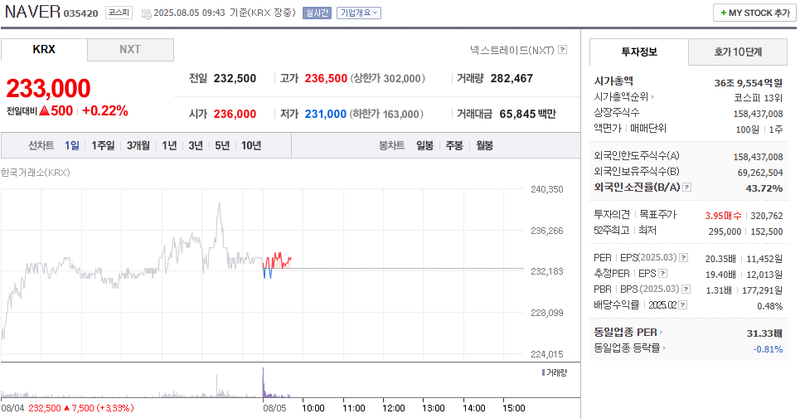800x419 pixels.
Task: Switch to the NXT tab
Action: coord(130,50)
